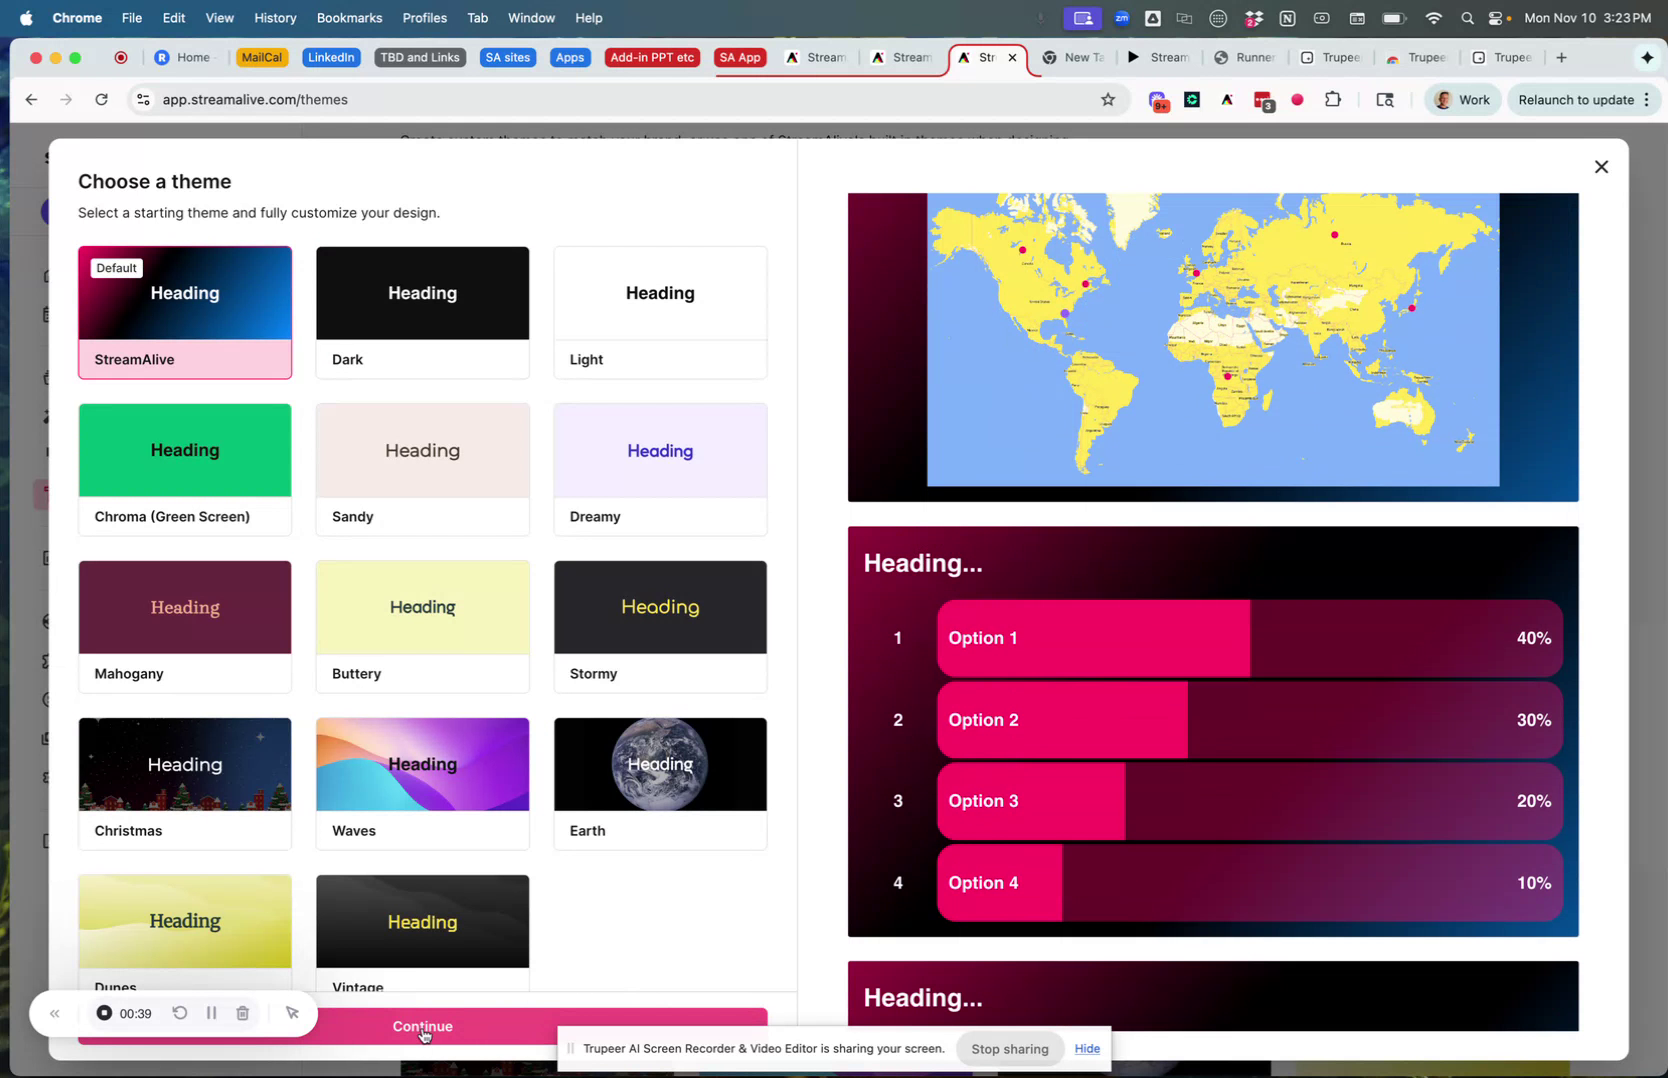Image resolution: width=1668 pixels, height=1078 pixels.
Task: Click the Continue button below the themes
Action: (422, 1026)
